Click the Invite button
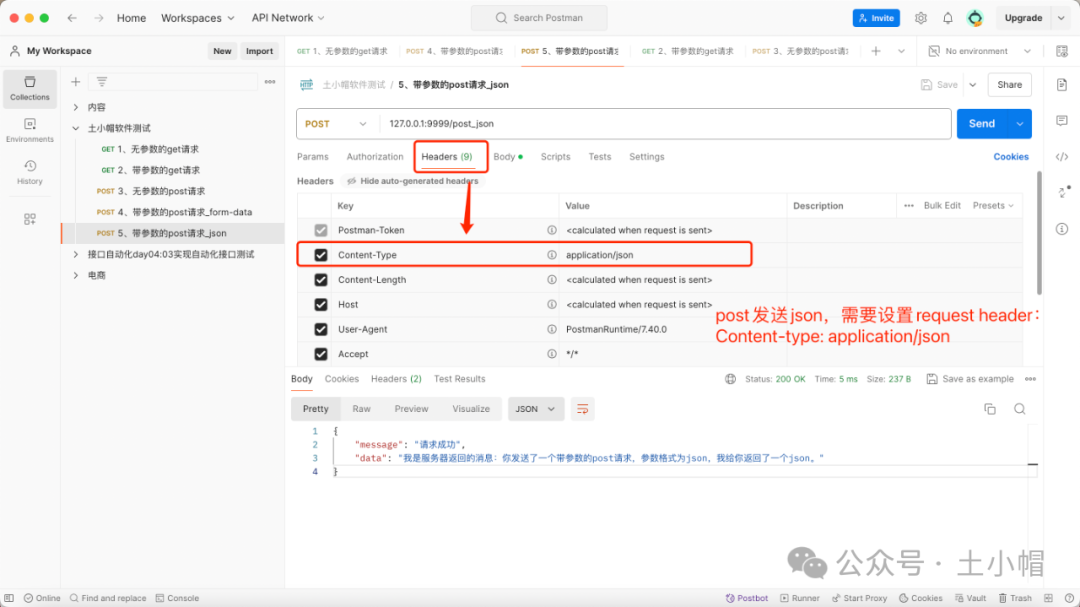Image resolution: width=1080 pixels, height=607 pixels. pyautogui.click(x=876, y=18)
